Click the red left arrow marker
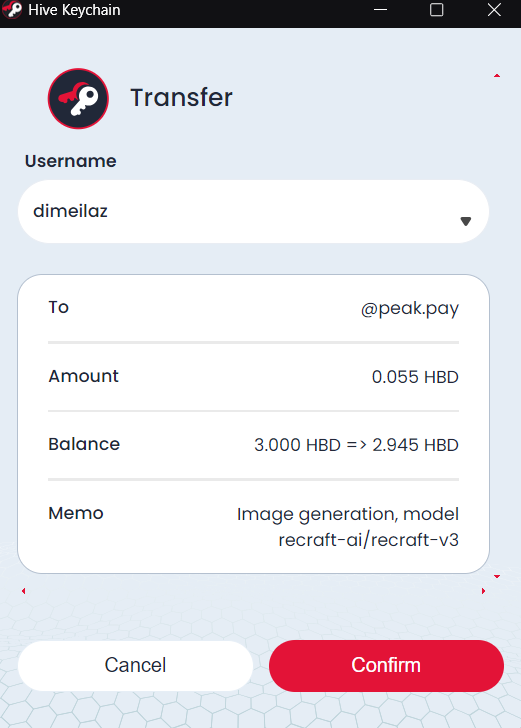The height and width of the screenshot is (728, 521). tap(24, 591)
